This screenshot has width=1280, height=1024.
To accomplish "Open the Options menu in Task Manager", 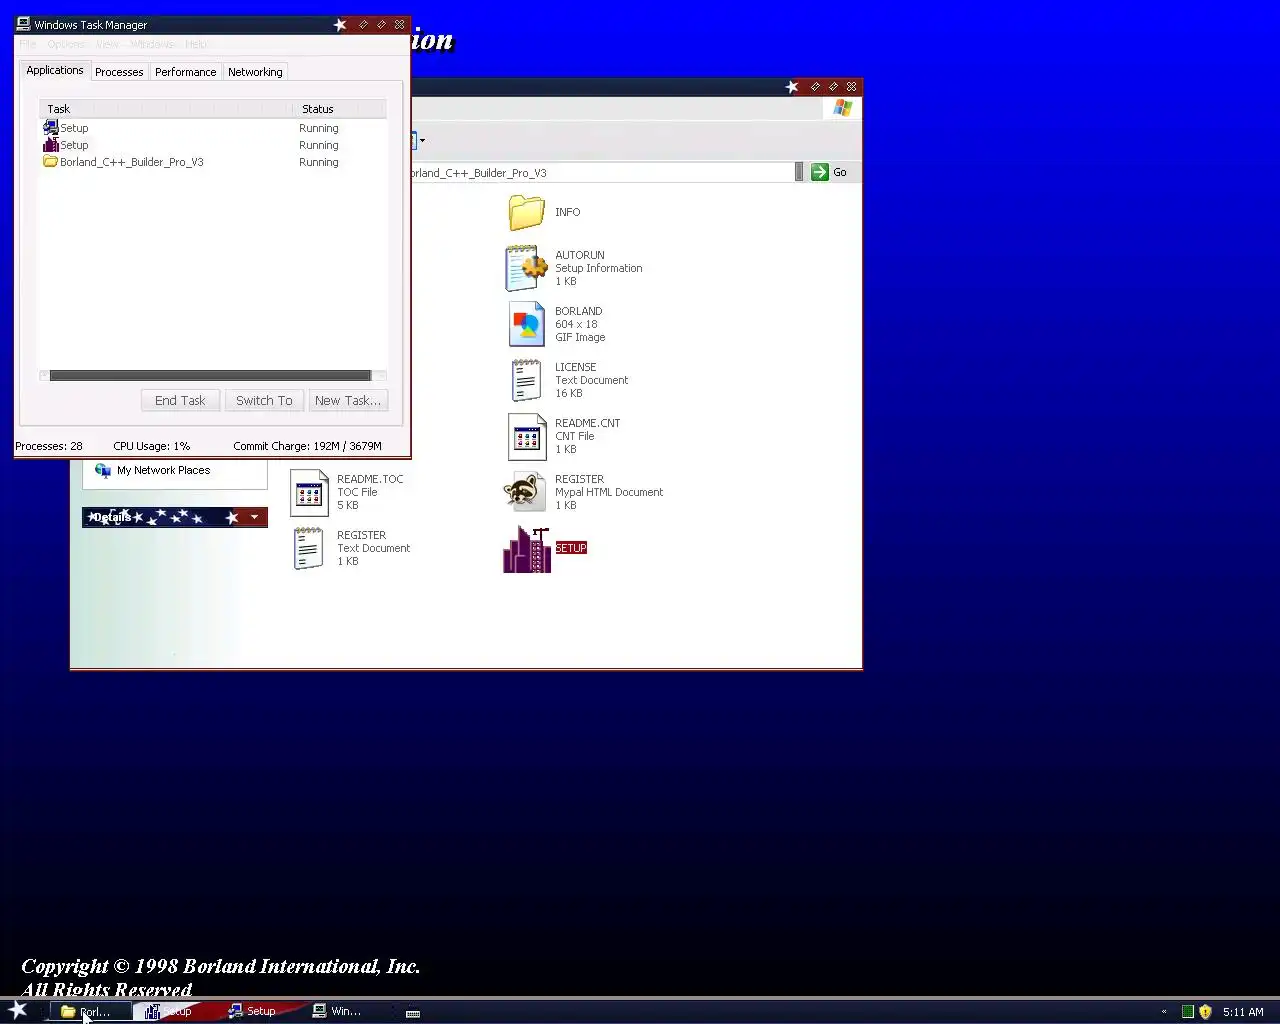I will click(x=66, y=44).
